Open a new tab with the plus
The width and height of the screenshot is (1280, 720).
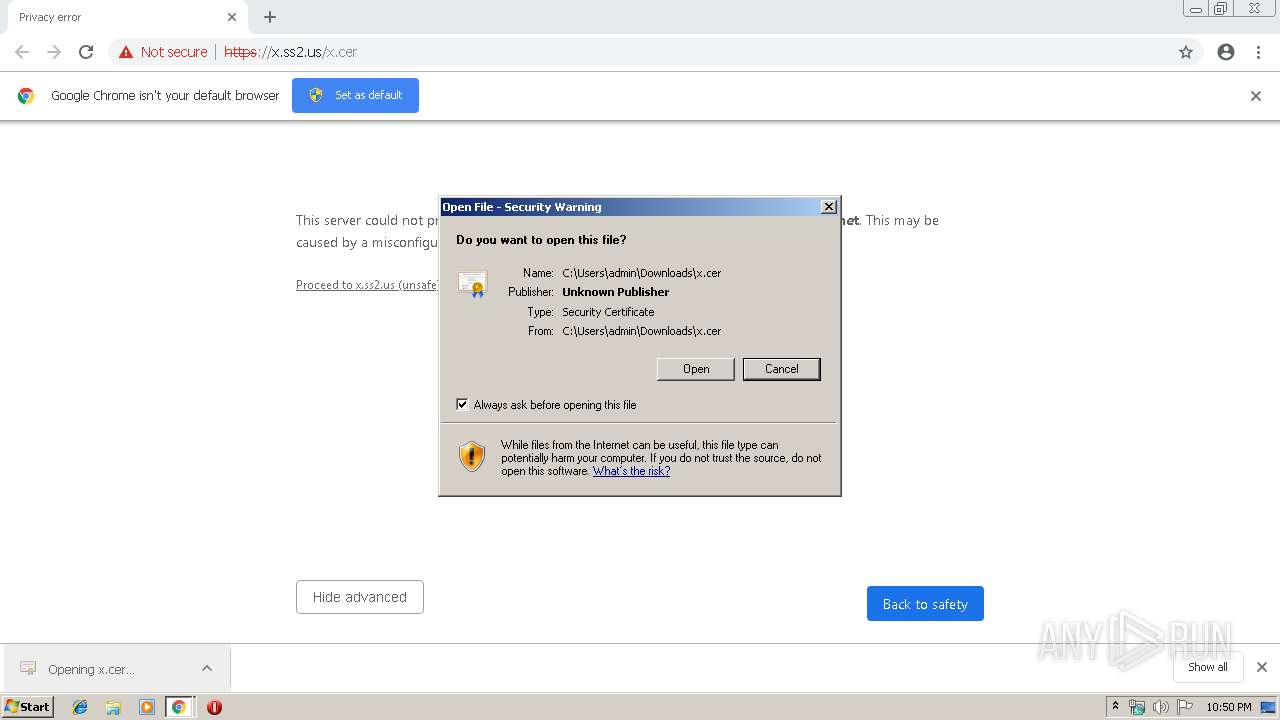pos(270,17)
